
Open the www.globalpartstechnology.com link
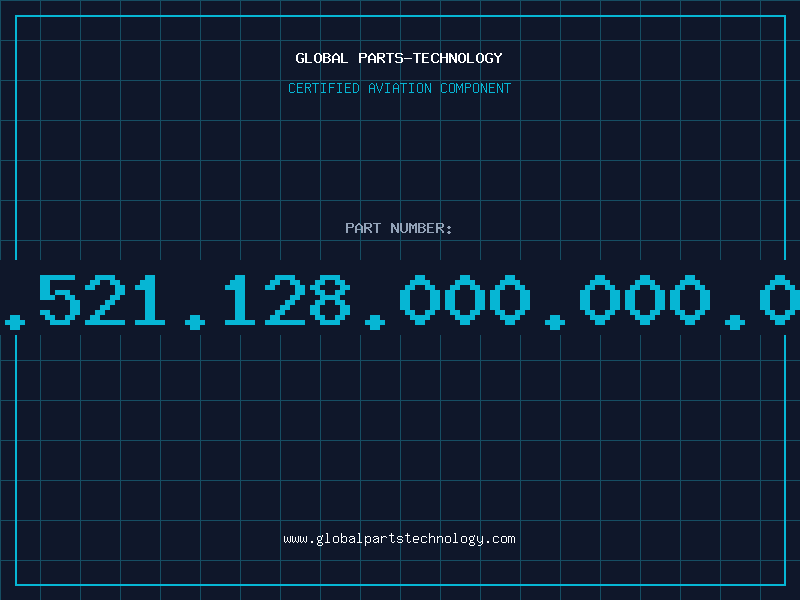[x=399, y=539]
